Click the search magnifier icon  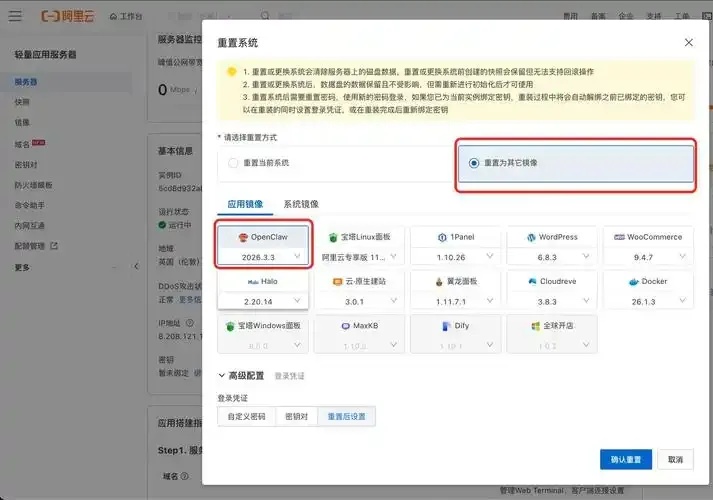click(x=265, y=16)
